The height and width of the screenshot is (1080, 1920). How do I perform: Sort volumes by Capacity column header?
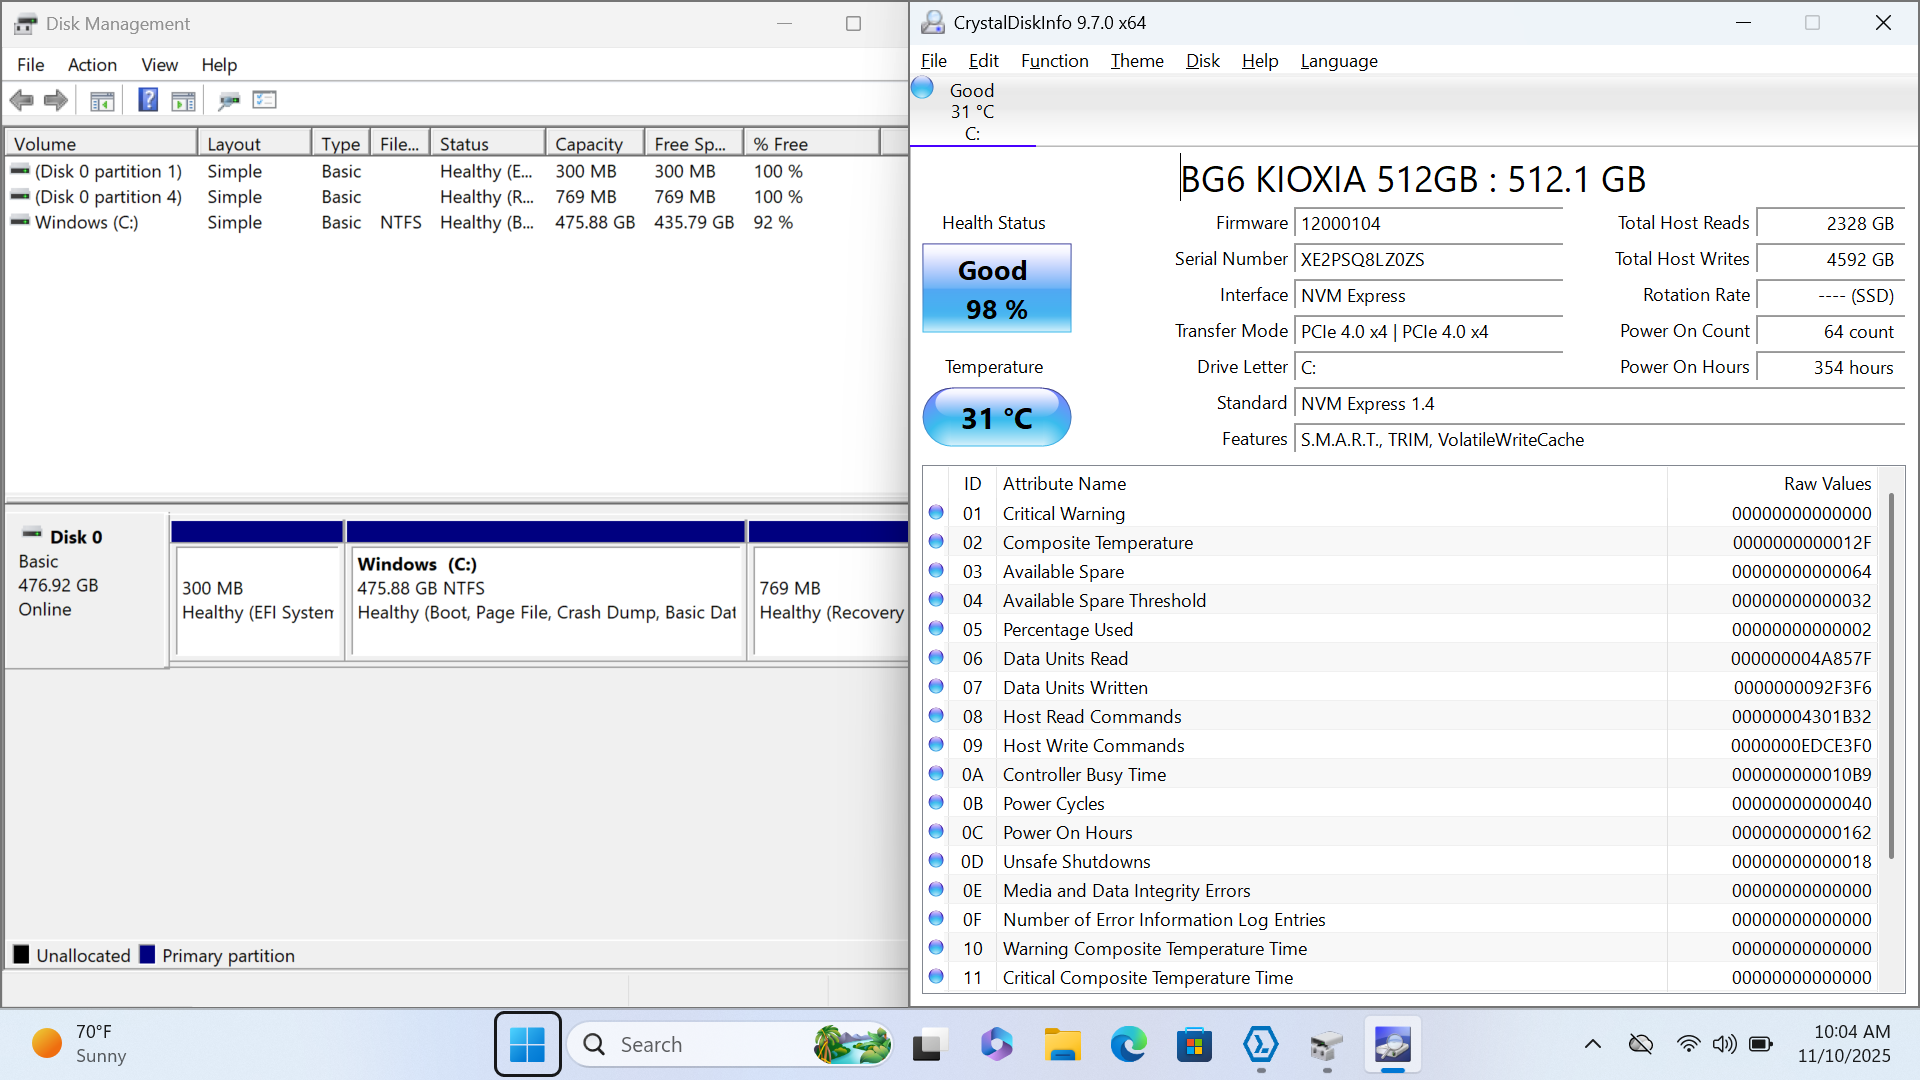coord(590,144)
